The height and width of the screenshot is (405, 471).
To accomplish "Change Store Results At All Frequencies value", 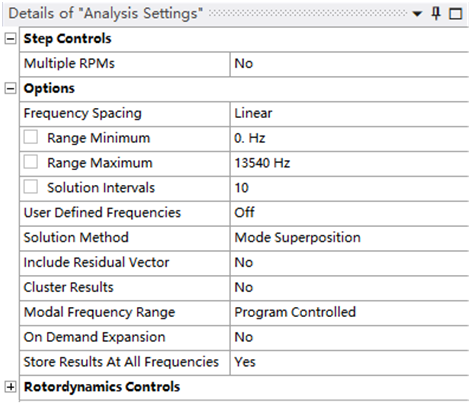I will pos(349,362).
